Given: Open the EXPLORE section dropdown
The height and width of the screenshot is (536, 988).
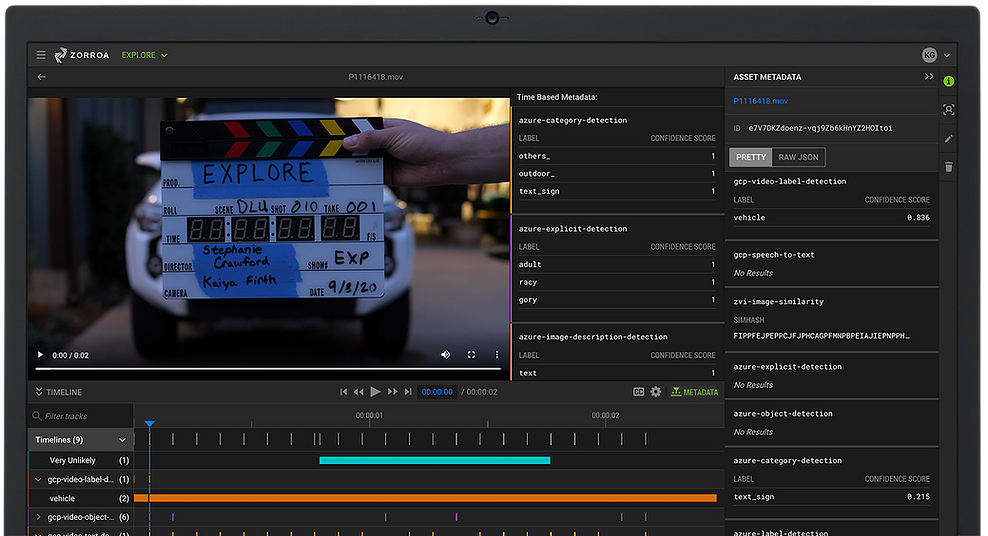Looking at the screenshot, I should 144,55.
